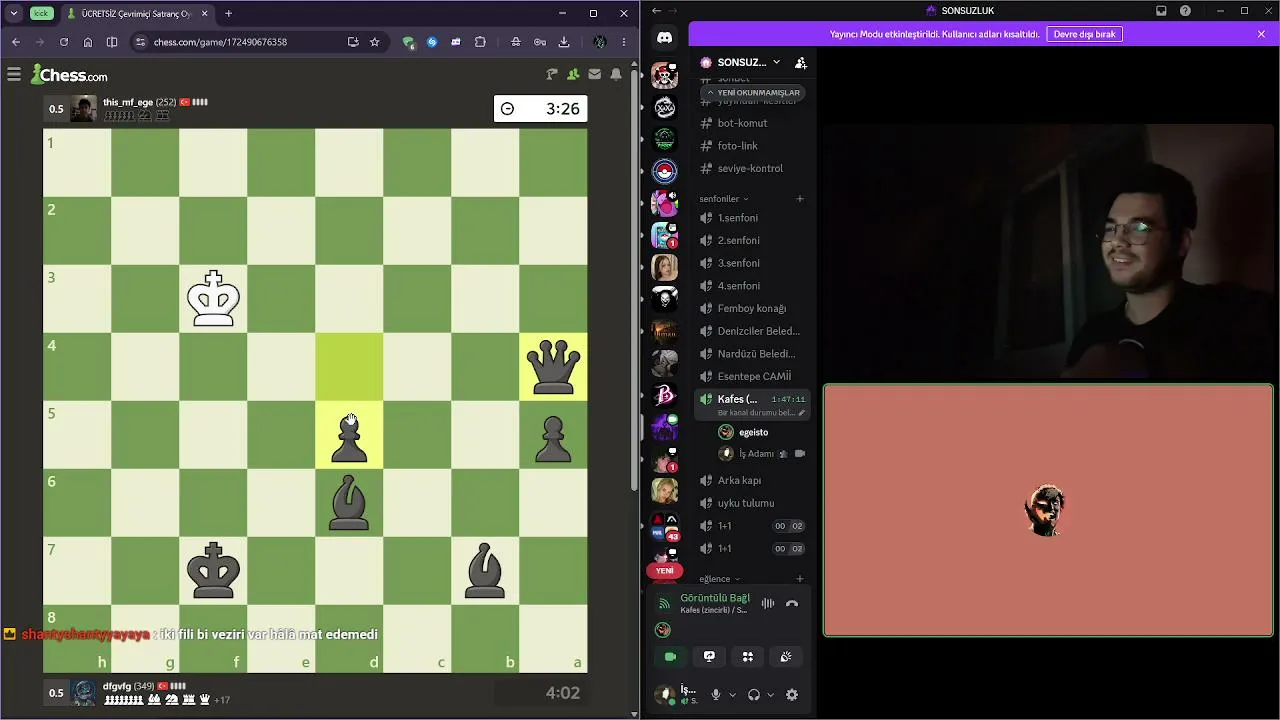The height and width of the screenshot is (720, 1280).
Task: Invite people to SONSUZLUK server icon
Action: [800, 62]
